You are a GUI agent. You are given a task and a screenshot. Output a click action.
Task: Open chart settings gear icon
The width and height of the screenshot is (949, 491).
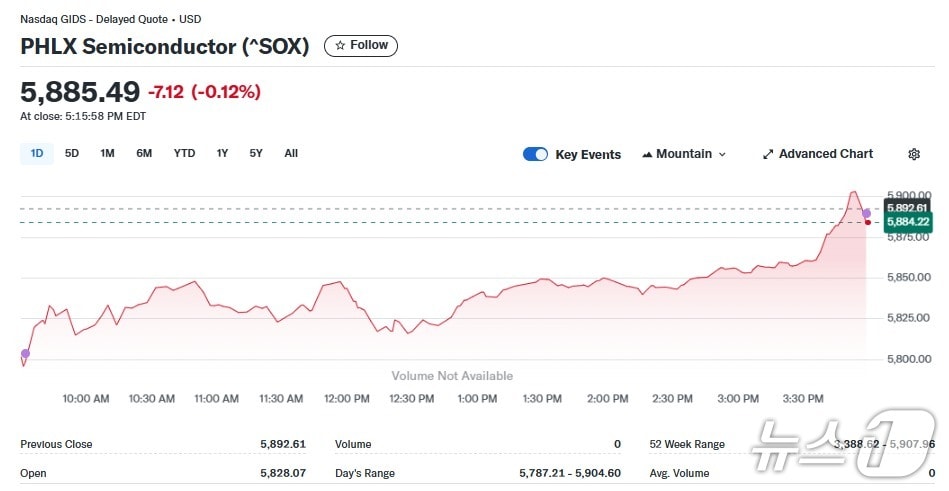[913, 154]
